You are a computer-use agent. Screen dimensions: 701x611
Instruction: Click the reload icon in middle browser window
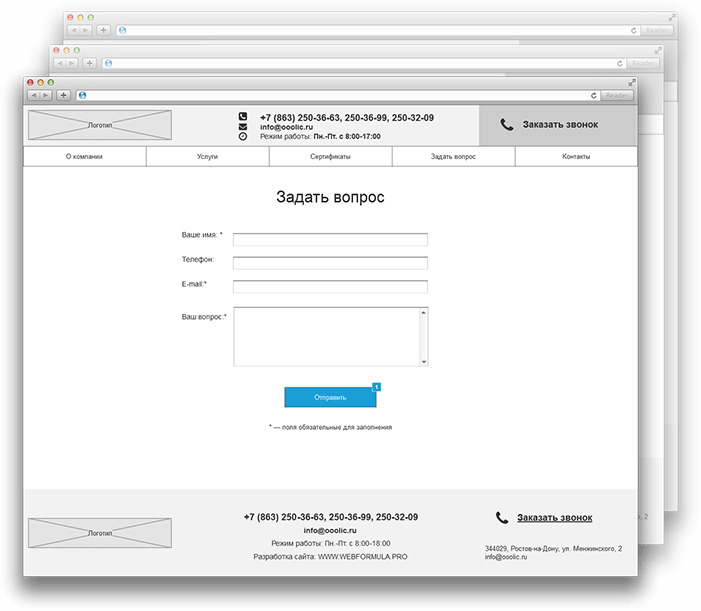pyautogui.click(x=620, y=63)
